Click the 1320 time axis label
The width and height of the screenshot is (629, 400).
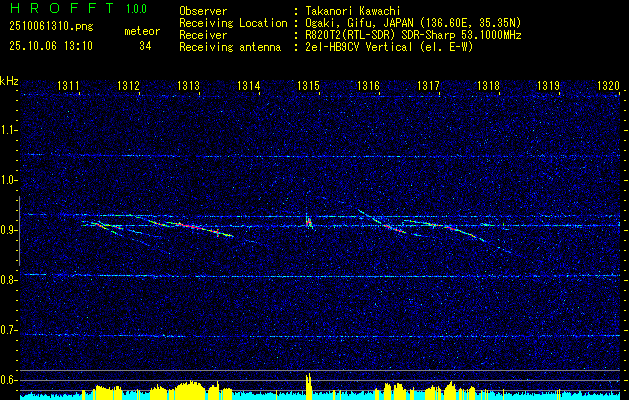(608, 85)
